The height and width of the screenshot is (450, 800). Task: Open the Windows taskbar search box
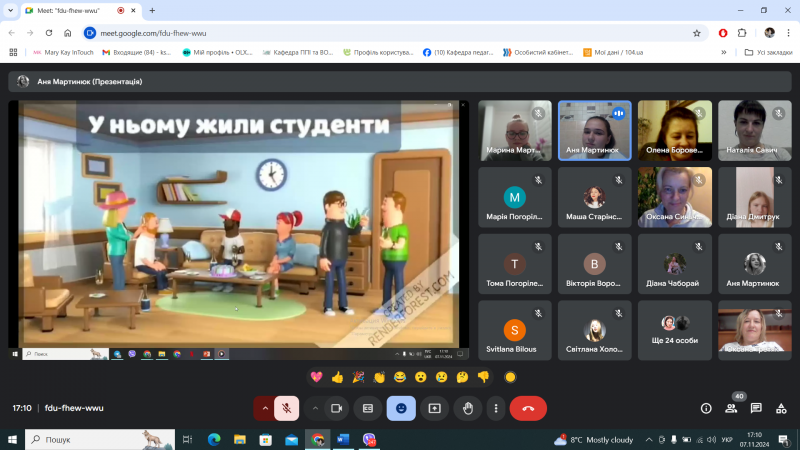coord(92,439)
